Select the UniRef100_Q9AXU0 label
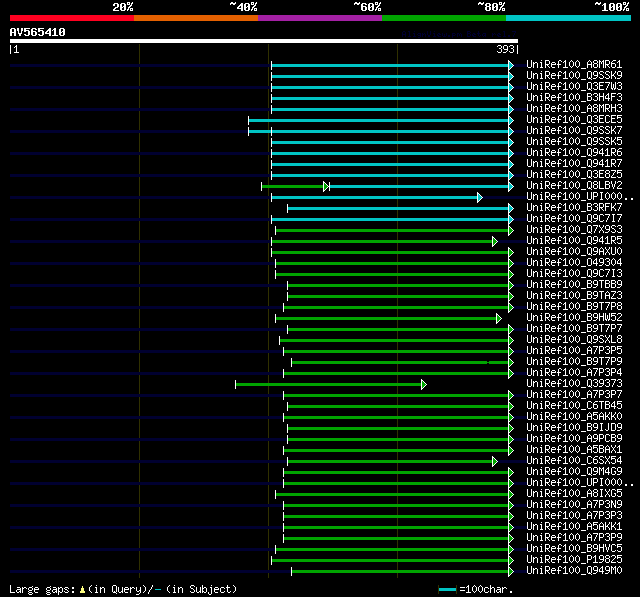640x597 pixels. point(574,252)
